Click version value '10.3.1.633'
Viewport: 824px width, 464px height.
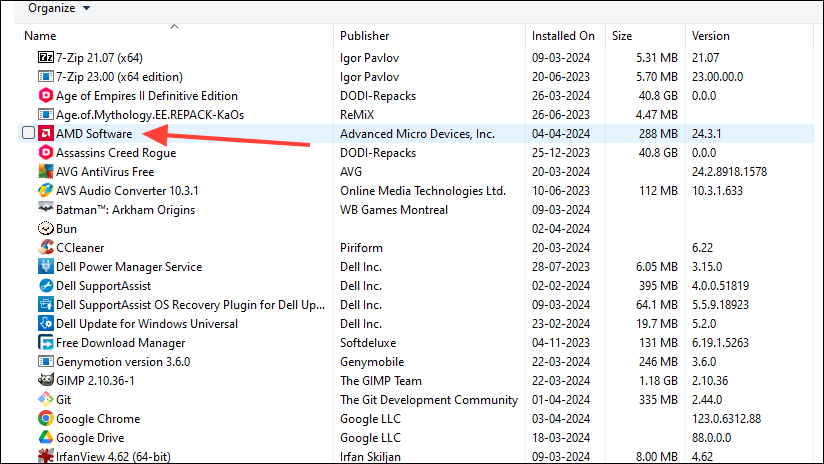click(717, 191)
